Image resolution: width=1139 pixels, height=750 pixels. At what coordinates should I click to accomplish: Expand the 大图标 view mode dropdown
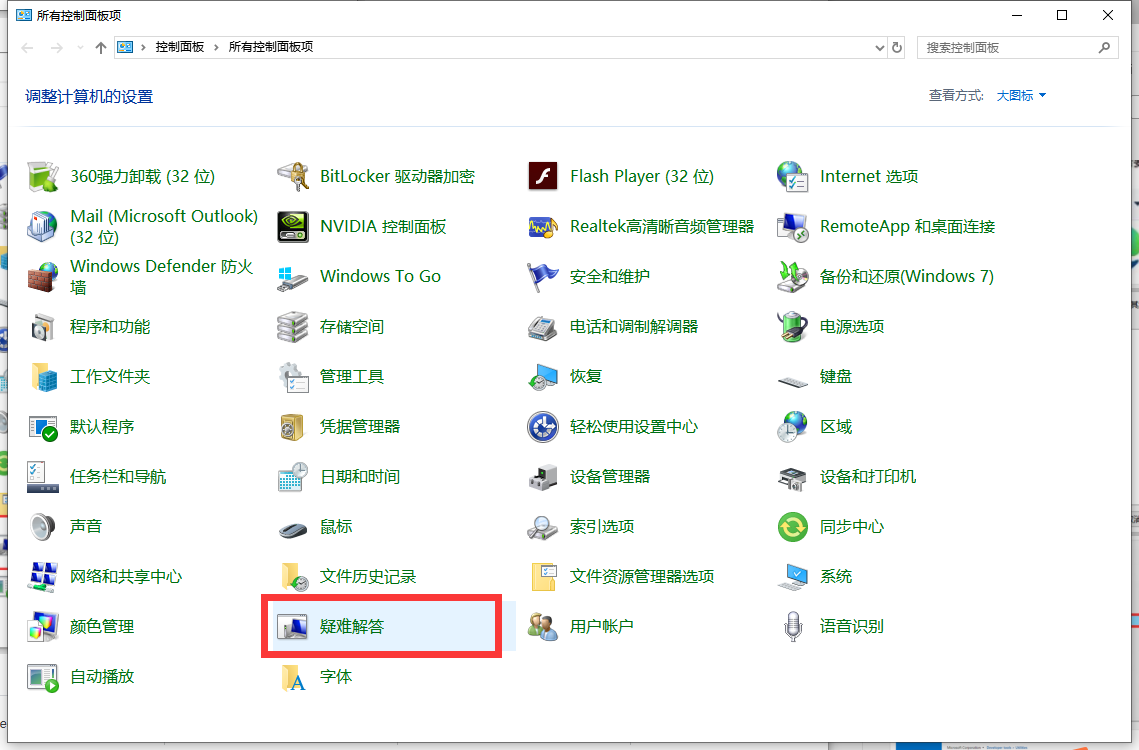tap(1021, 96)
